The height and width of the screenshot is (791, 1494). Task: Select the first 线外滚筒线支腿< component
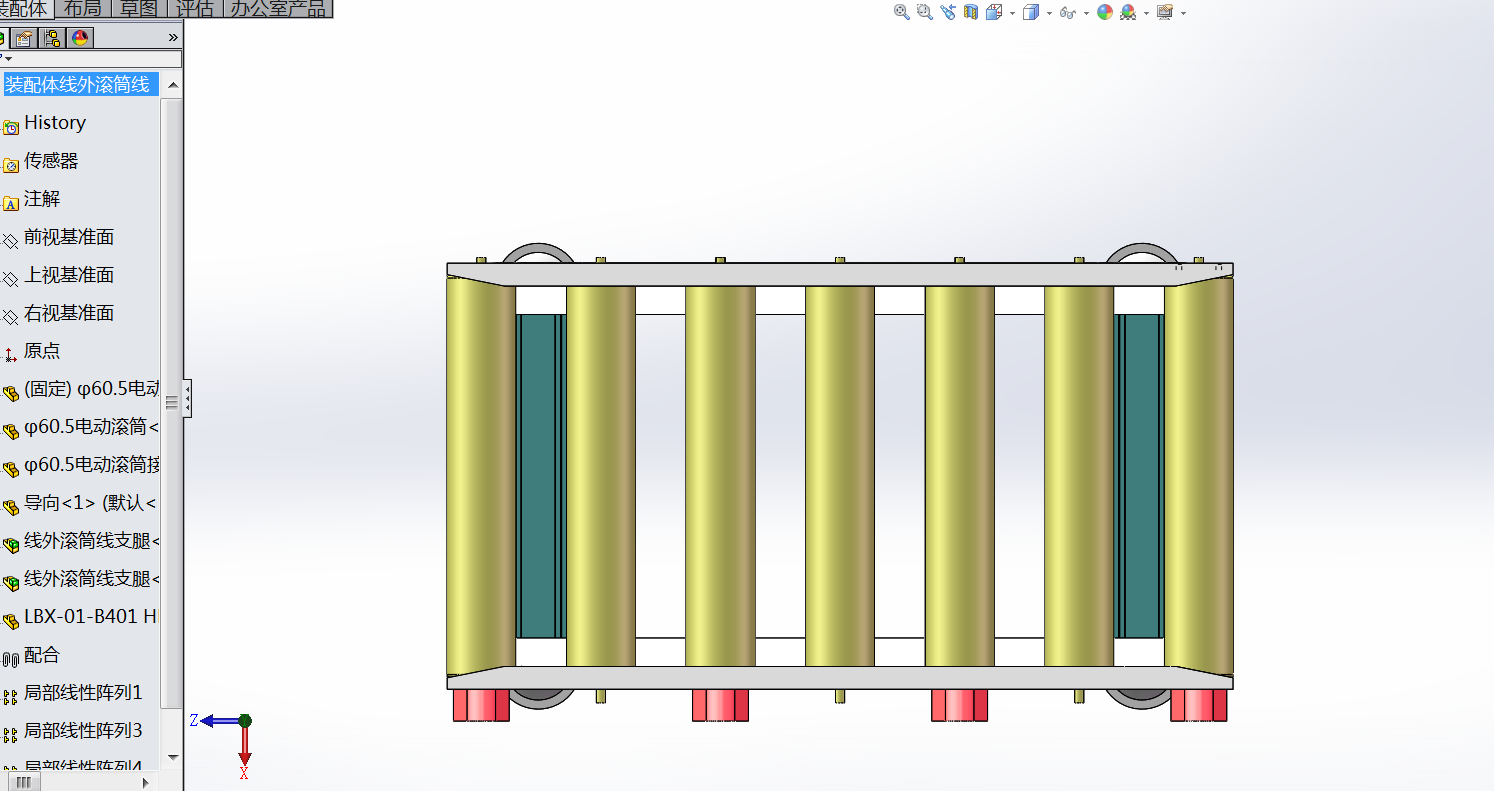tap(91, 541)
